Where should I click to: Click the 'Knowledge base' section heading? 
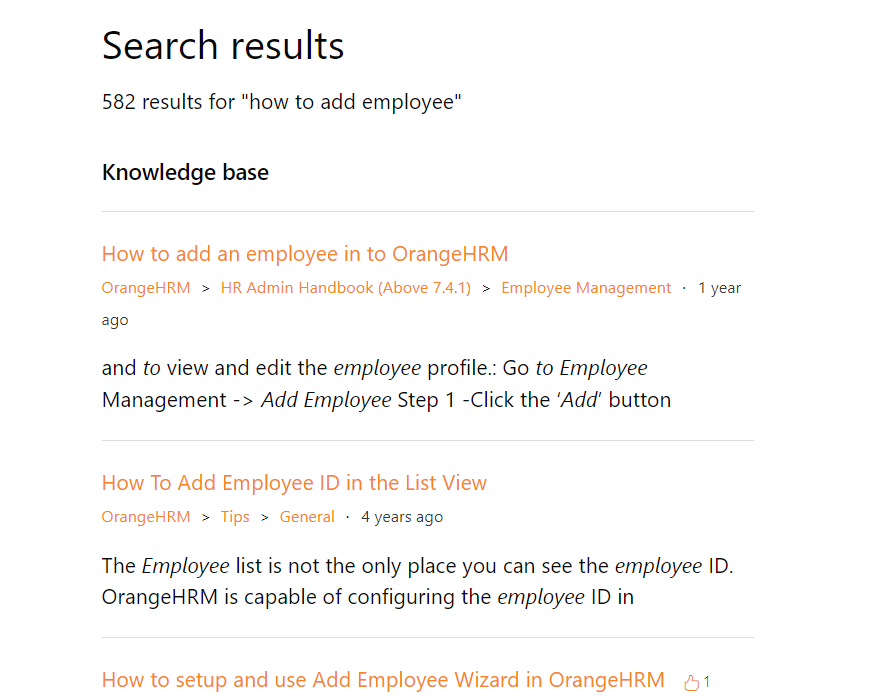pyautogui.click(x=185, y=172)
